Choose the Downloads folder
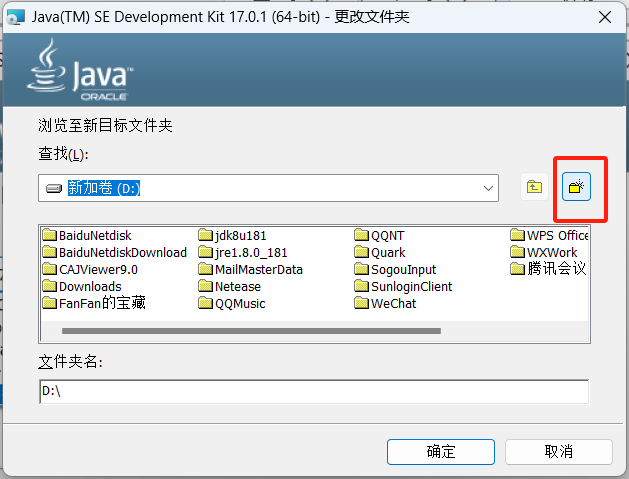Image resolution: width=629 pixels, height=479 pixels. click(x=82, y=286)
